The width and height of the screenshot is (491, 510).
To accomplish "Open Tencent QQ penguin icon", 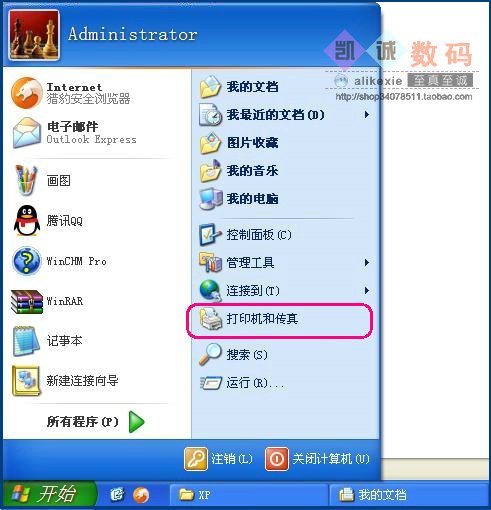I will coord(27,220).
